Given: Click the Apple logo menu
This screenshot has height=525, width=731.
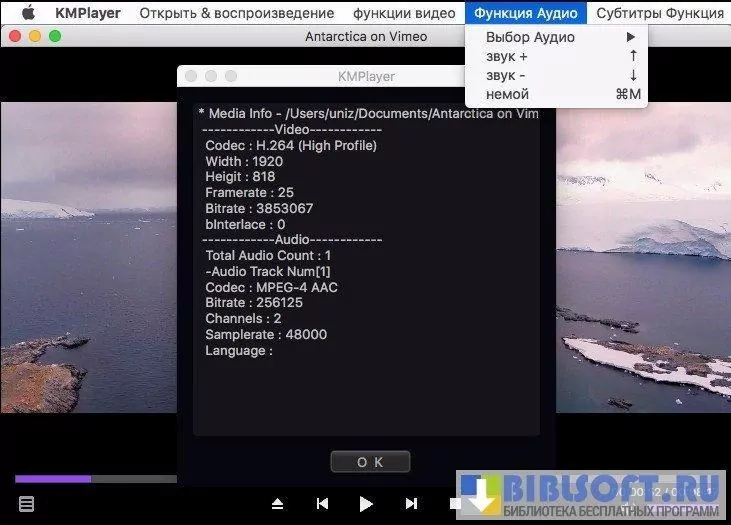Looking at the screenshot, I should (x=28, y=13).
